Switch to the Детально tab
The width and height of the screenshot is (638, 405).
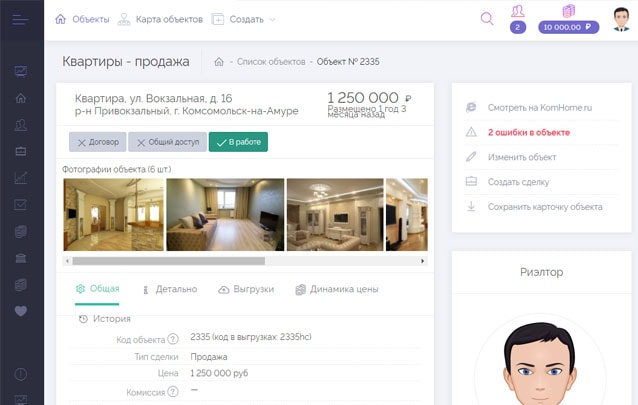(x=170, y=289)
